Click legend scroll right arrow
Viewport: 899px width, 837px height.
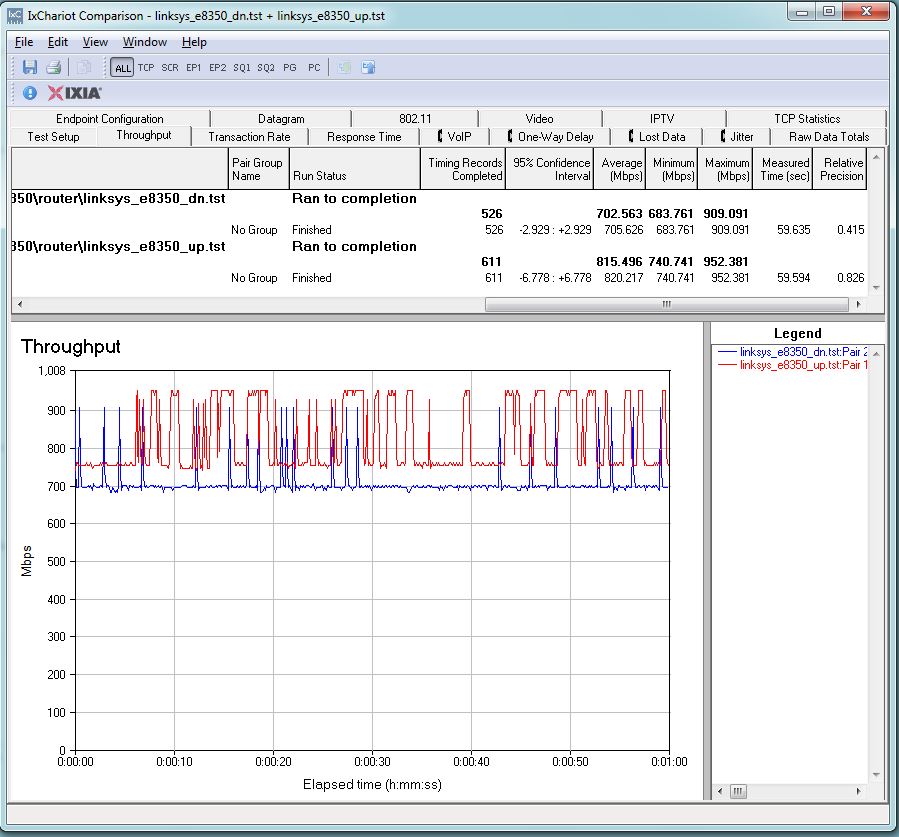(858, 791)
